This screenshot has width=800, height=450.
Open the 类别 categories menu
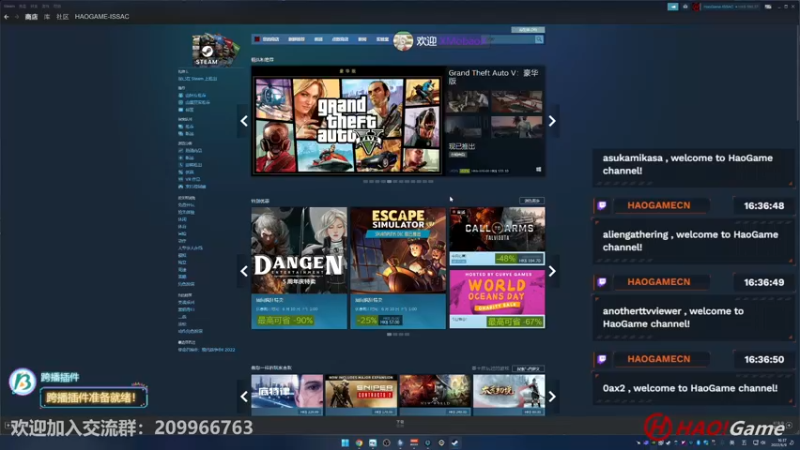[x=318, y=39]
